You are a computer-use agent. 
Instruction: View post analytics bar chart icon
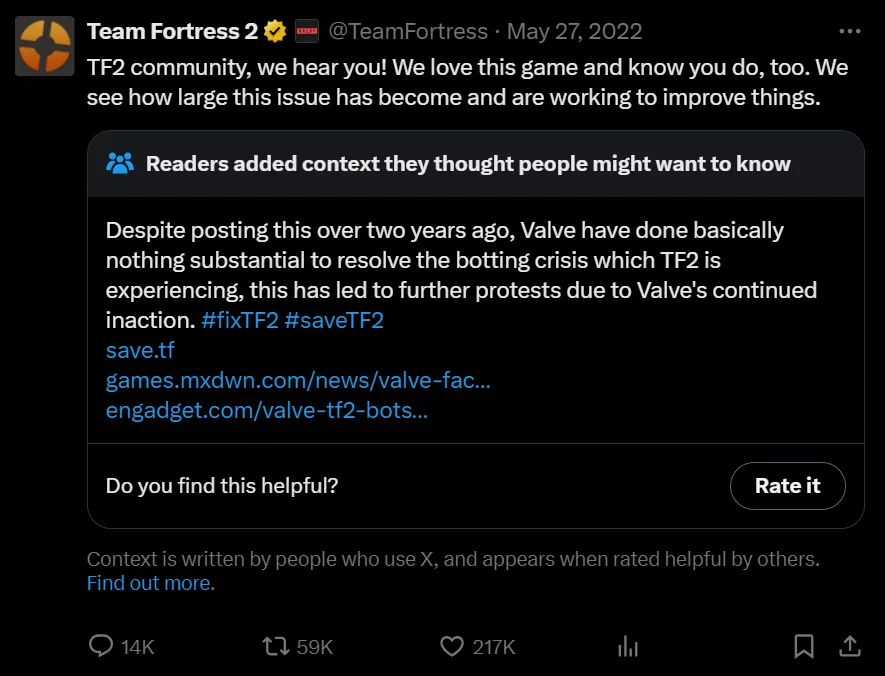(628, 647)
